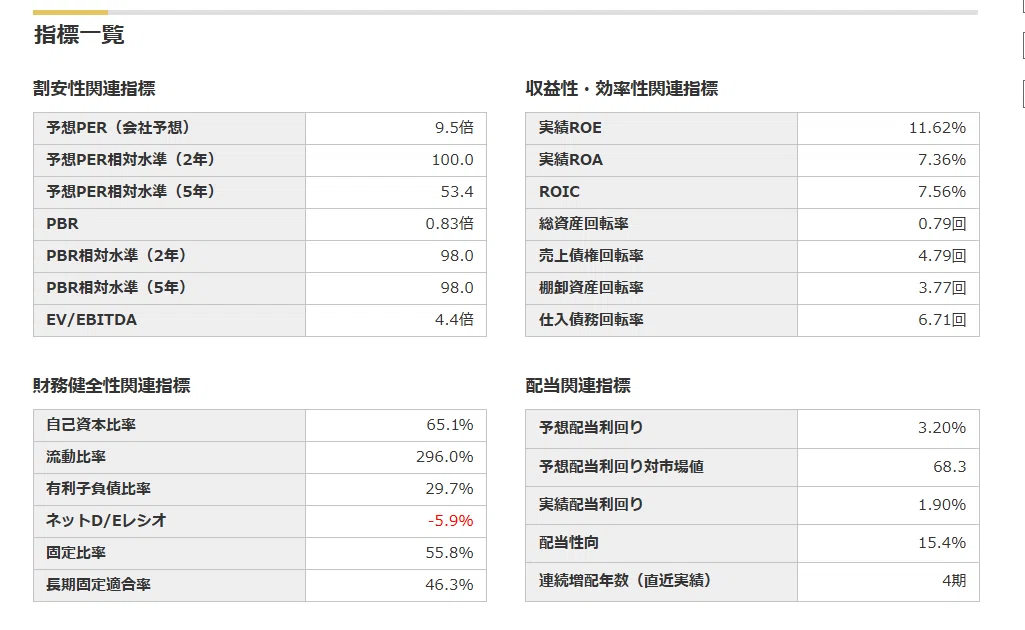1025x630 pixels.
Task: Select the 配当性向 value 15.4%
Action: click(942, 542)
